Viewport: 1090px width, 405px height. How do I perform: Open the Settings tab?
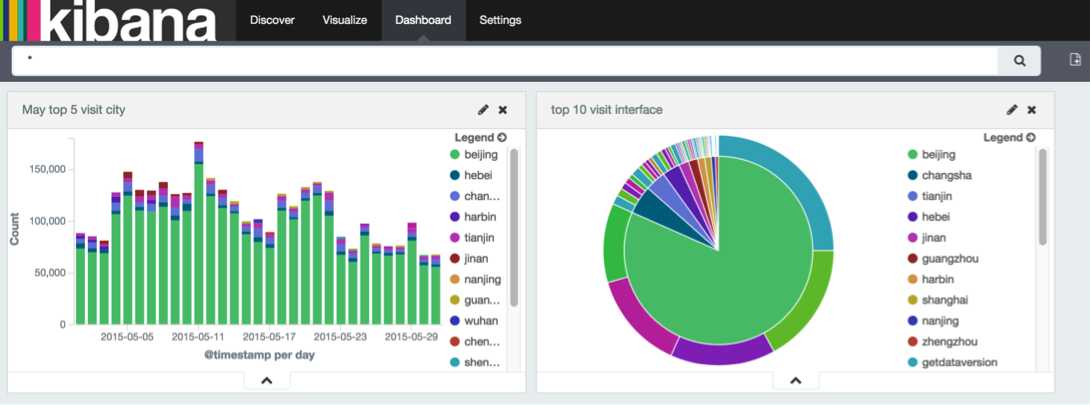501,20
